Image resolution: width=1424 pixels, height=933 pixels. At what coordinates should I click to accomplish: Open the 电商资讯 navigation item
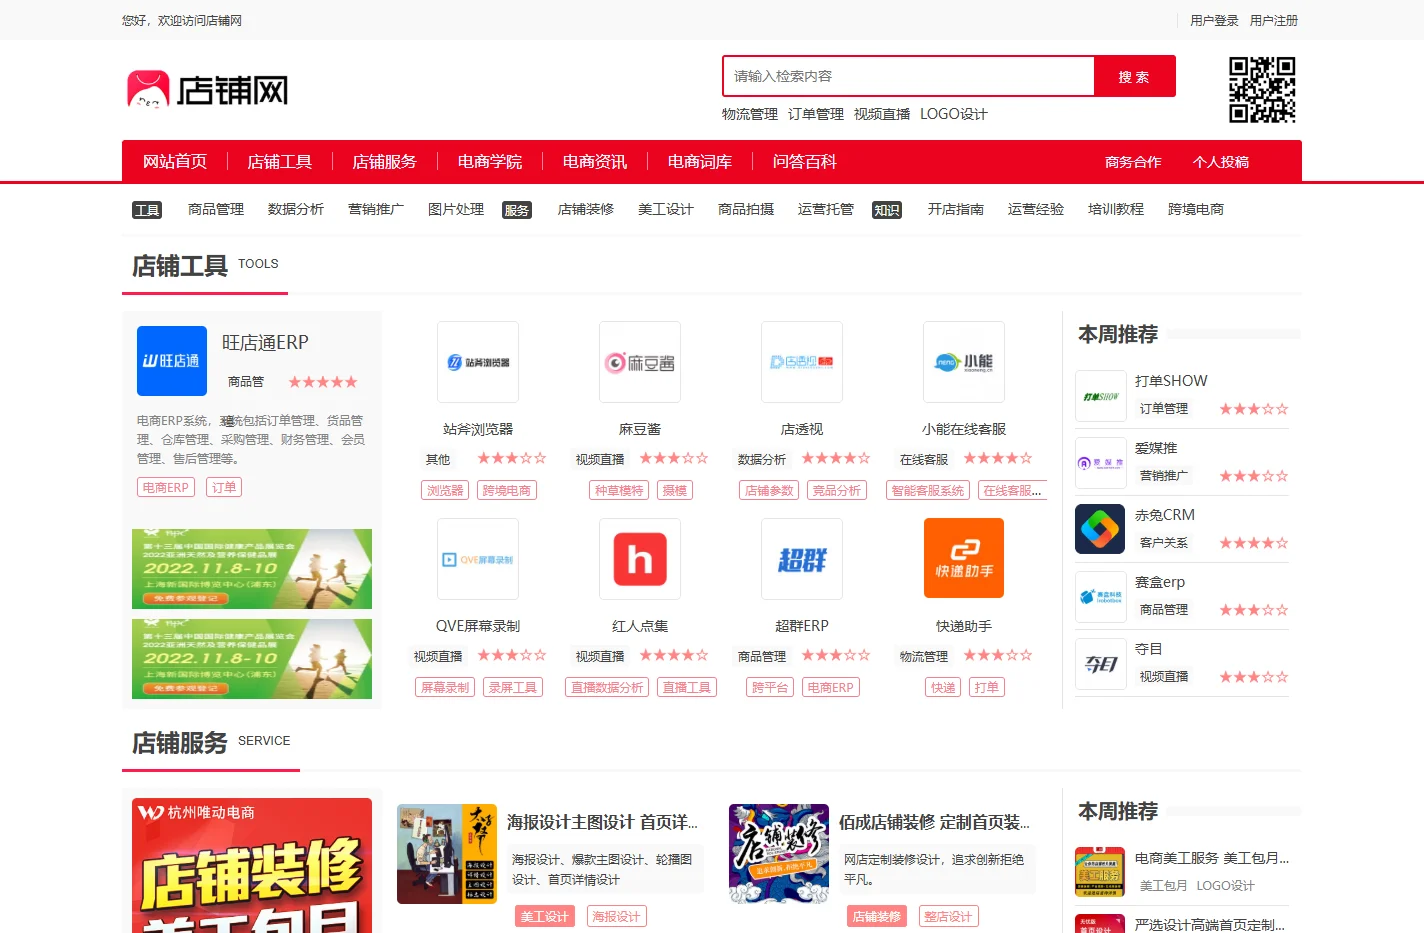tap(595, 162)
